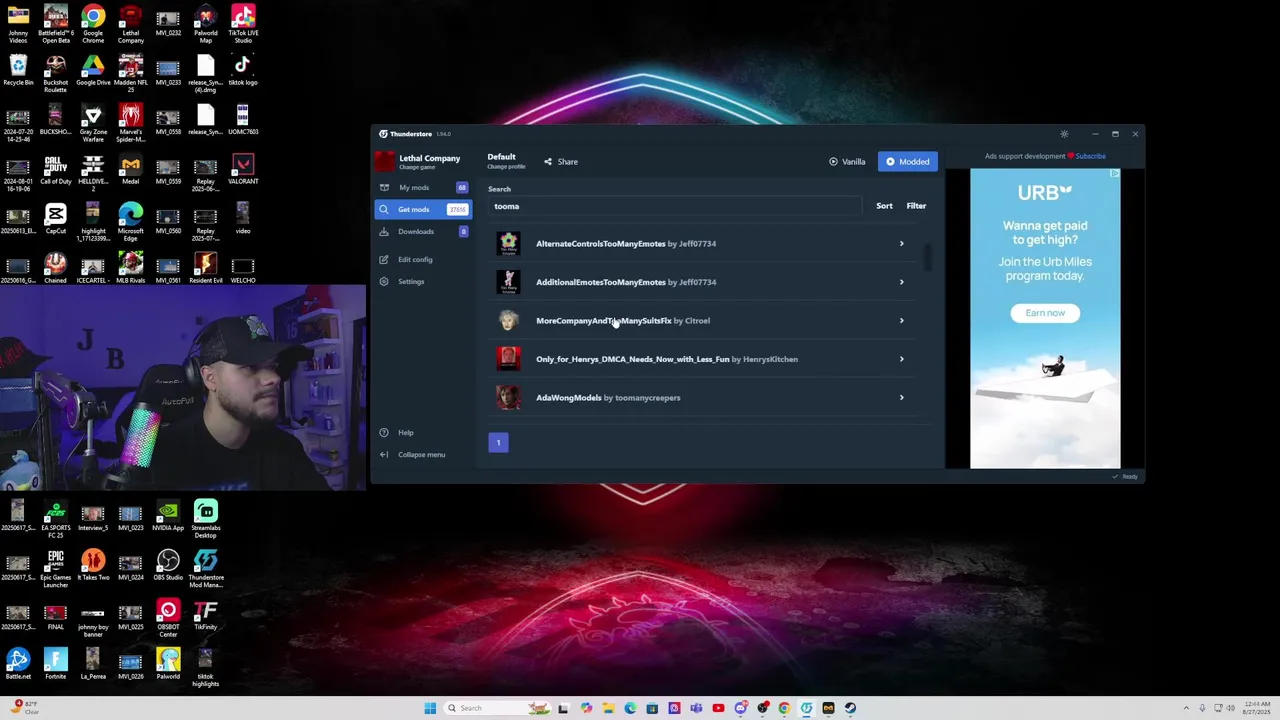The height and width of the screenshot is (720, 1280).
Task: Open Google Drive desktop icon
Action: click(93, 70)
